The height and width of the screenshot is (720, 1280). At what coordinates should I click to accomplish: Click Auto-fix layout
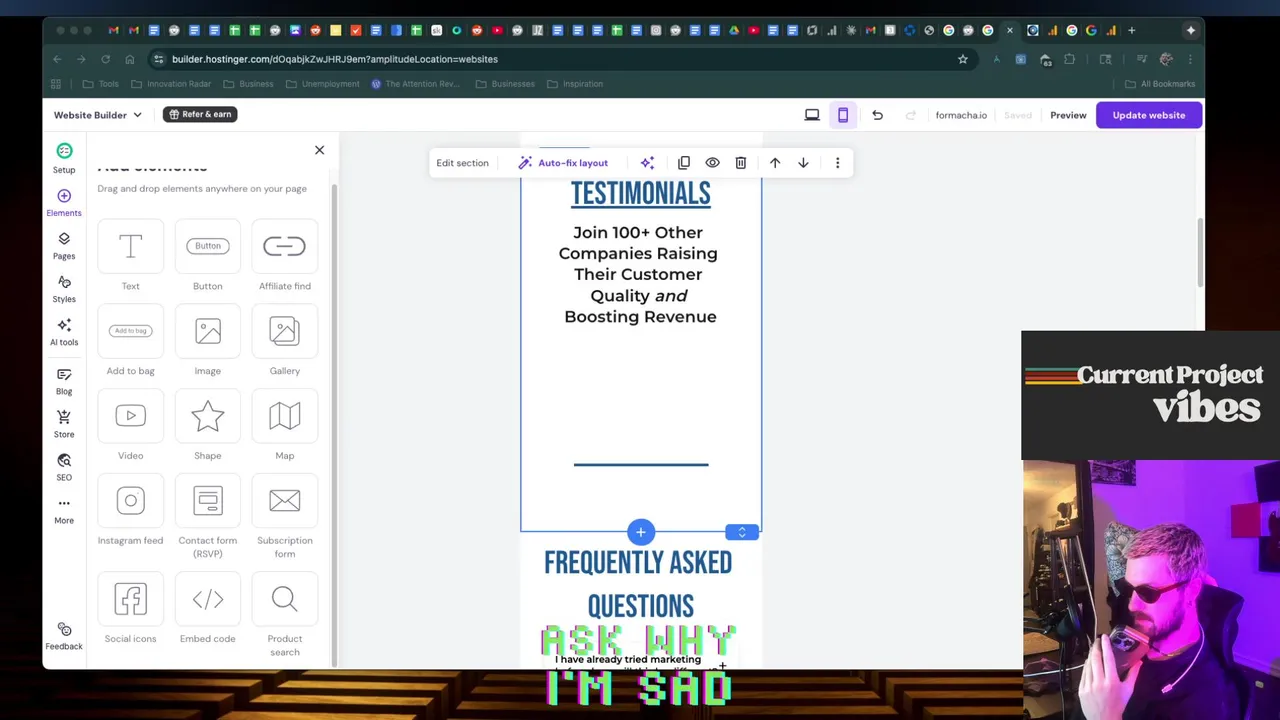(x=563, y=163)
